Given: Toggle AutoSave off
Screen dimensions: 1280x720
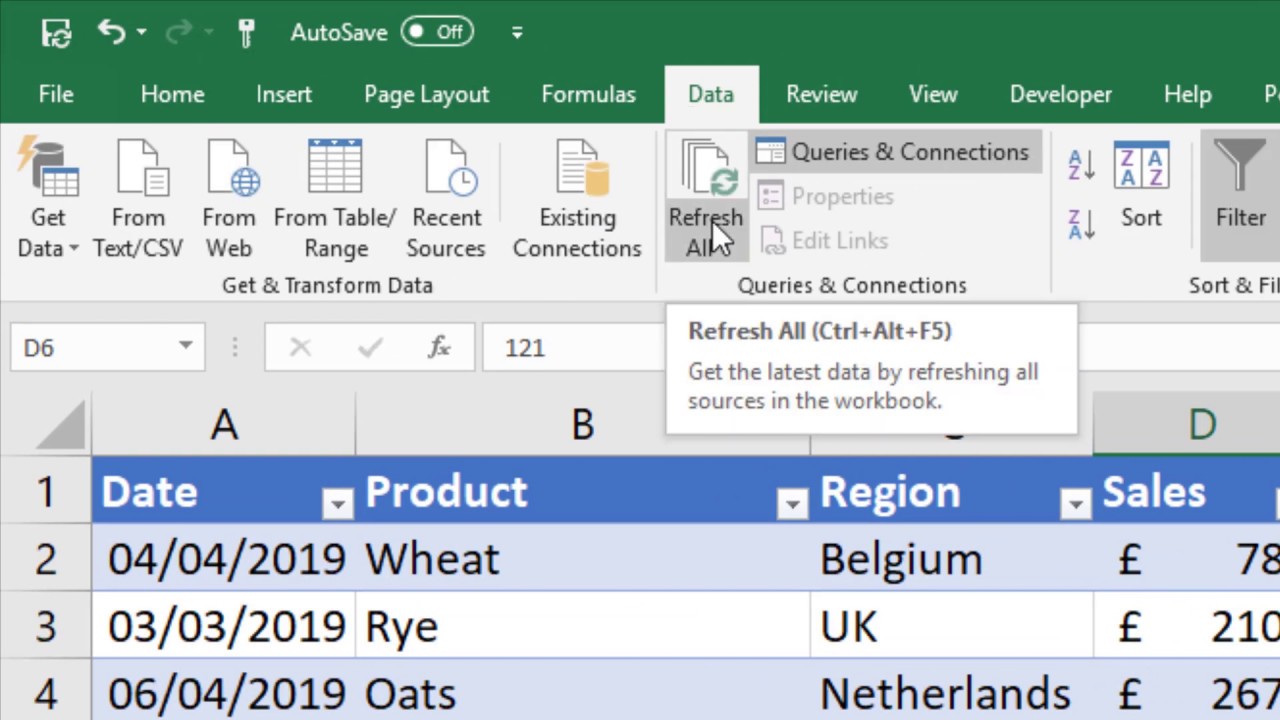Looking at the screenshot, I should pyautogui.click(x=437, y=31).
